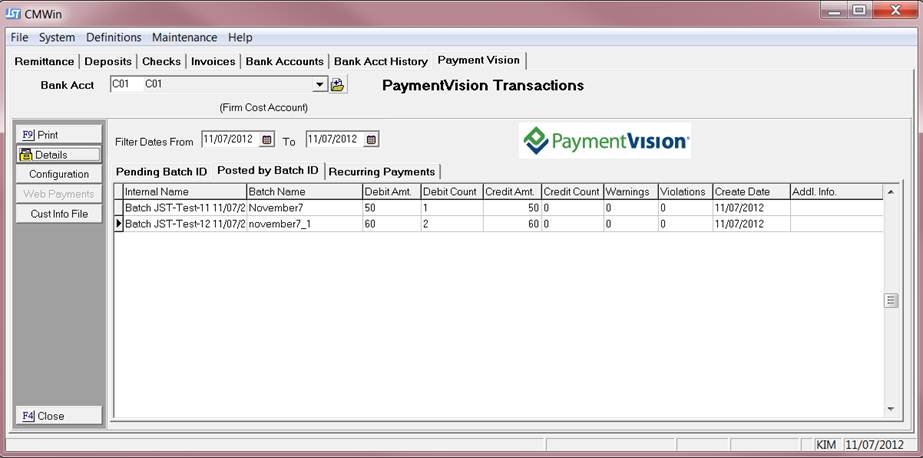Switch to the Remittance tab

click(44, 61)
